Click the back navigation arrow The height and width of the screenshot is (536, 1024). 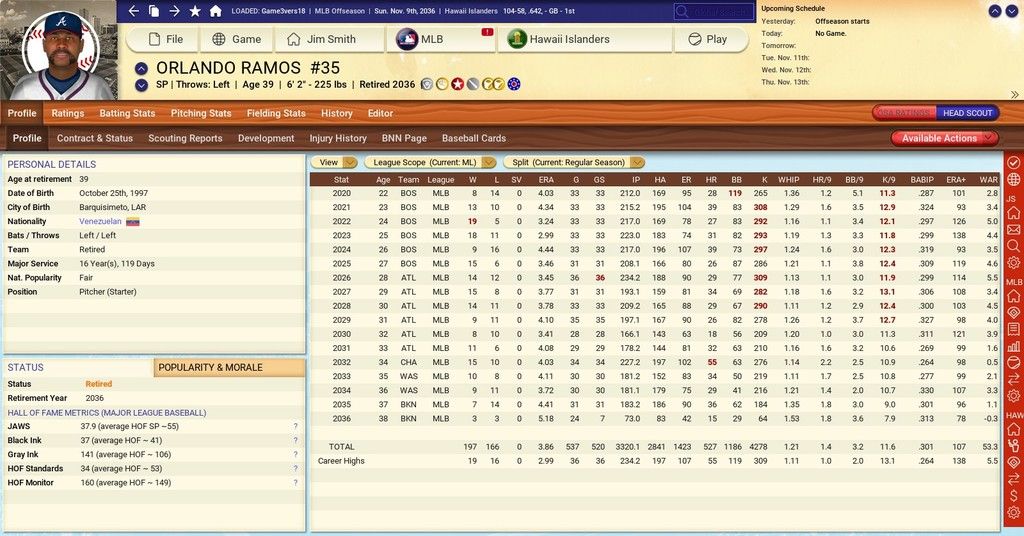click(x=134, y=11)
